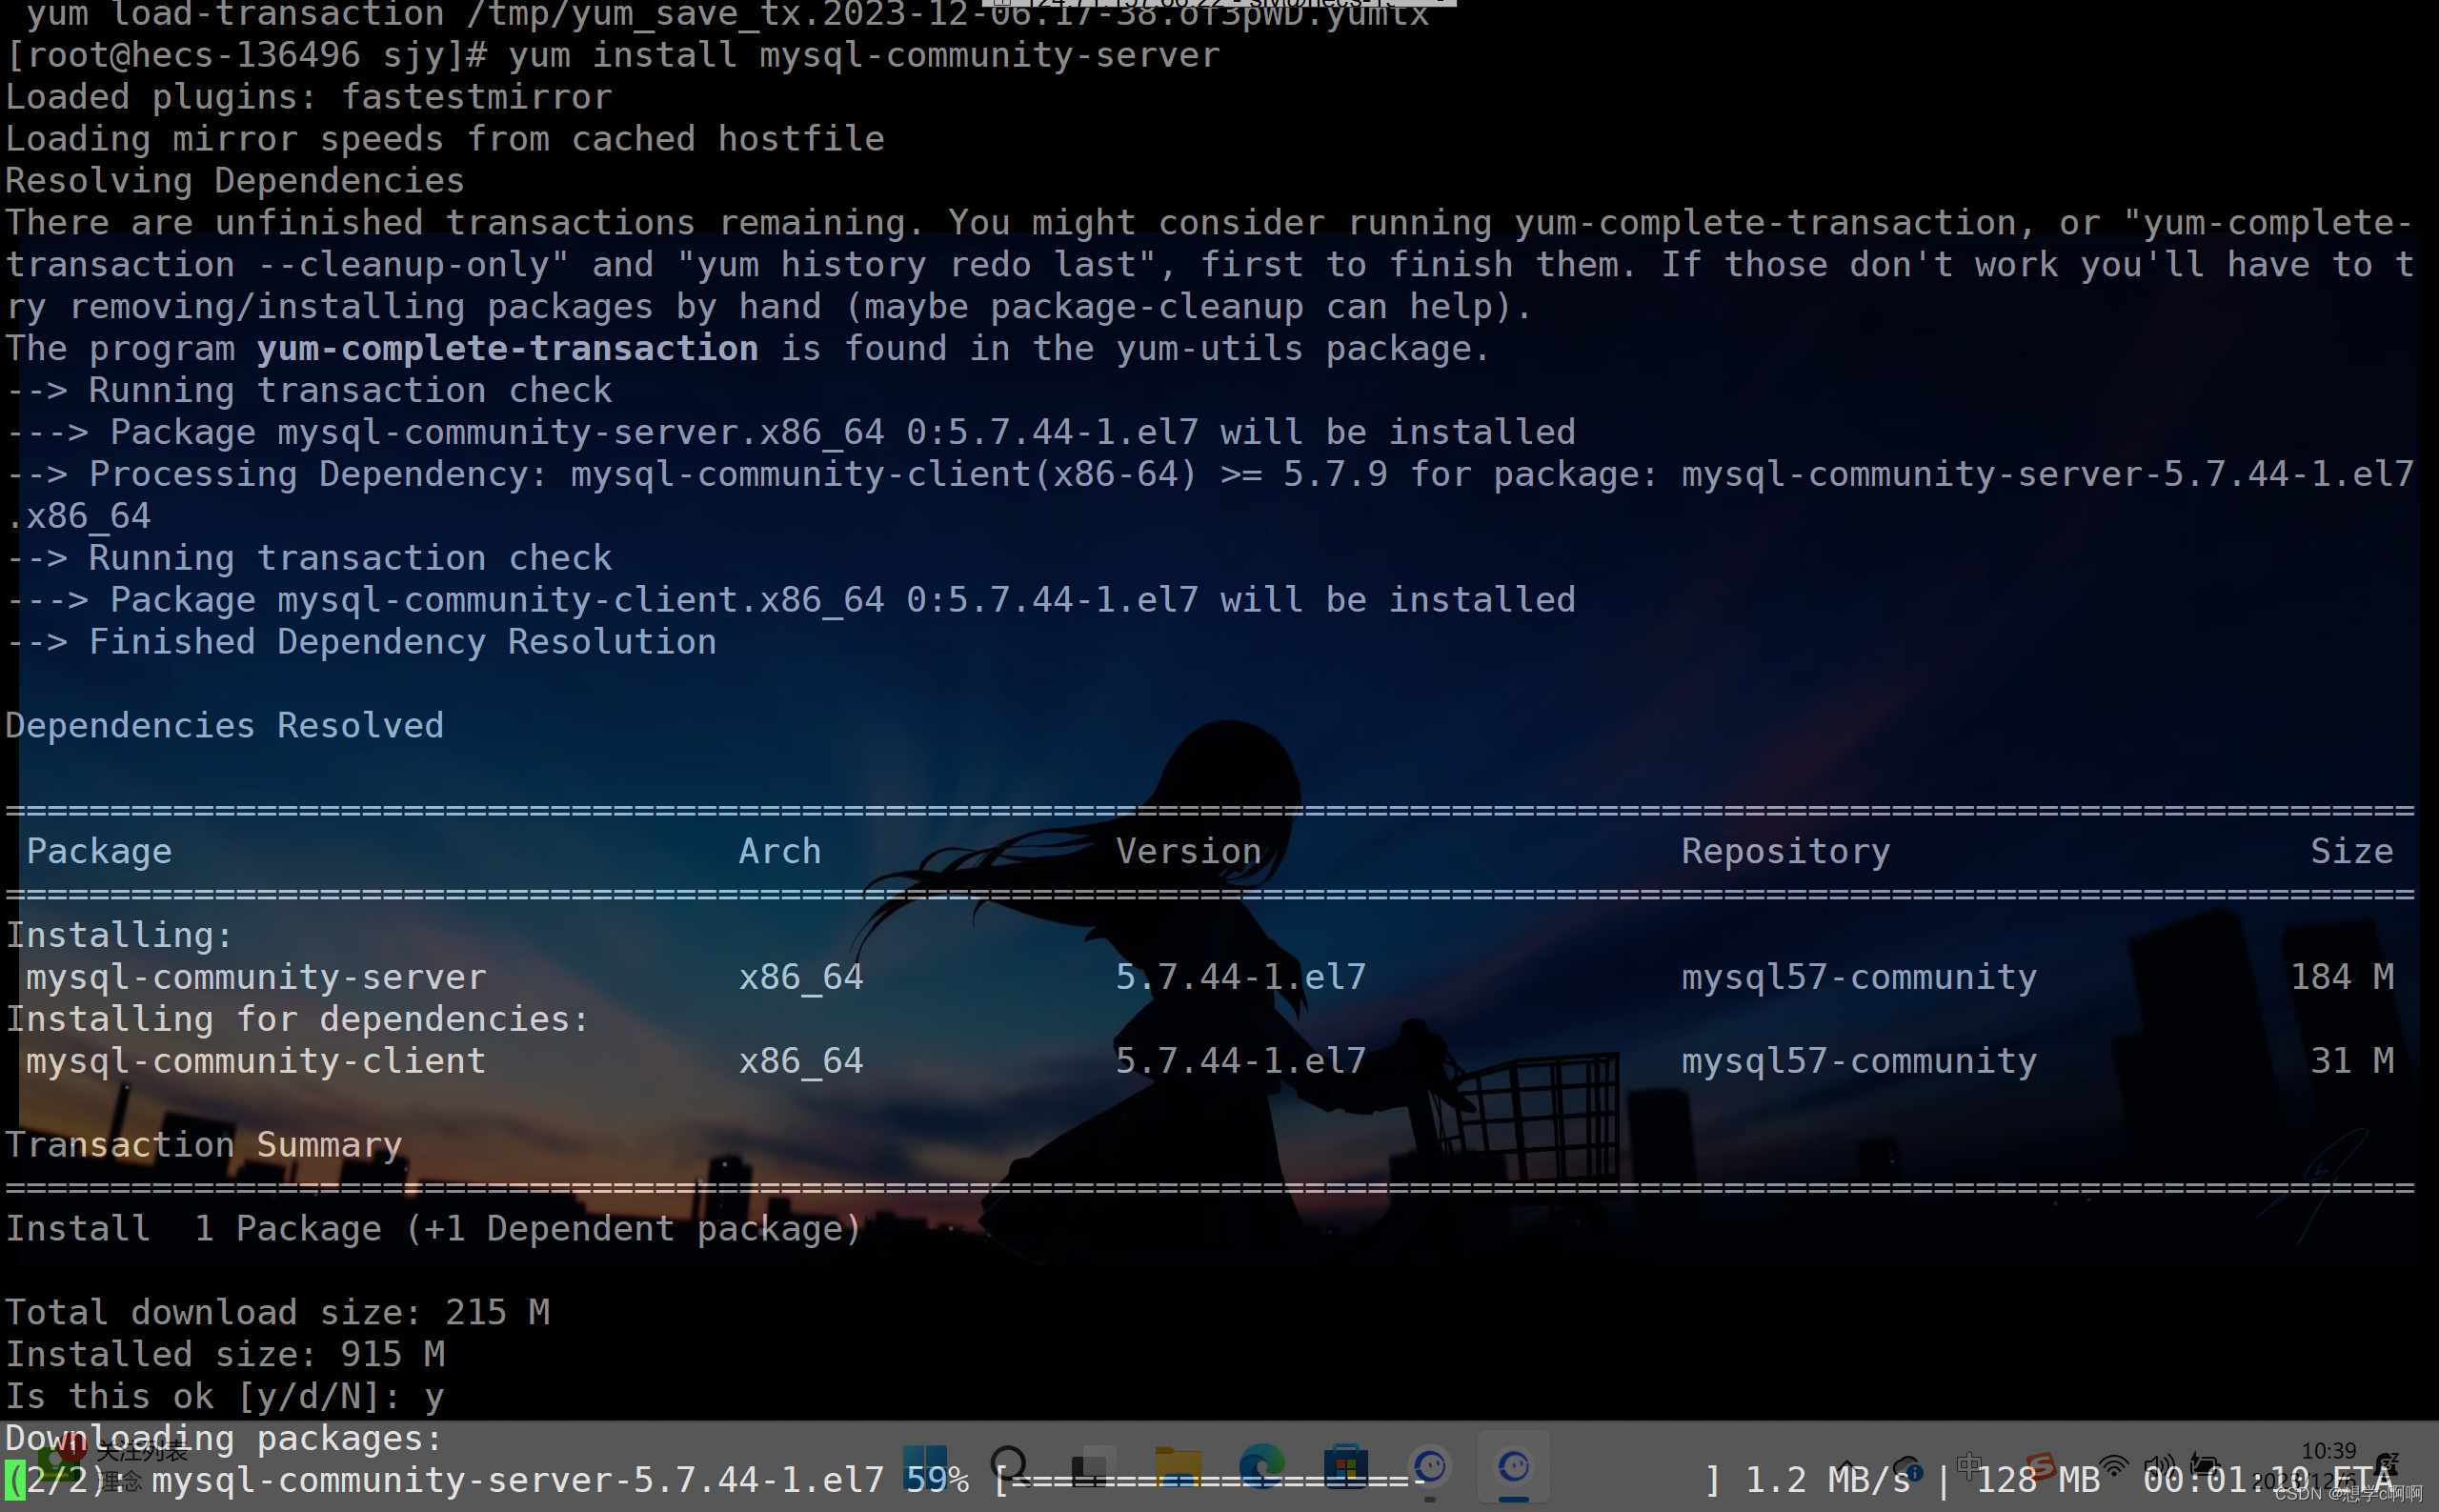Click the Package column header
2439x1512 pixels.
(x=99, y=851)
